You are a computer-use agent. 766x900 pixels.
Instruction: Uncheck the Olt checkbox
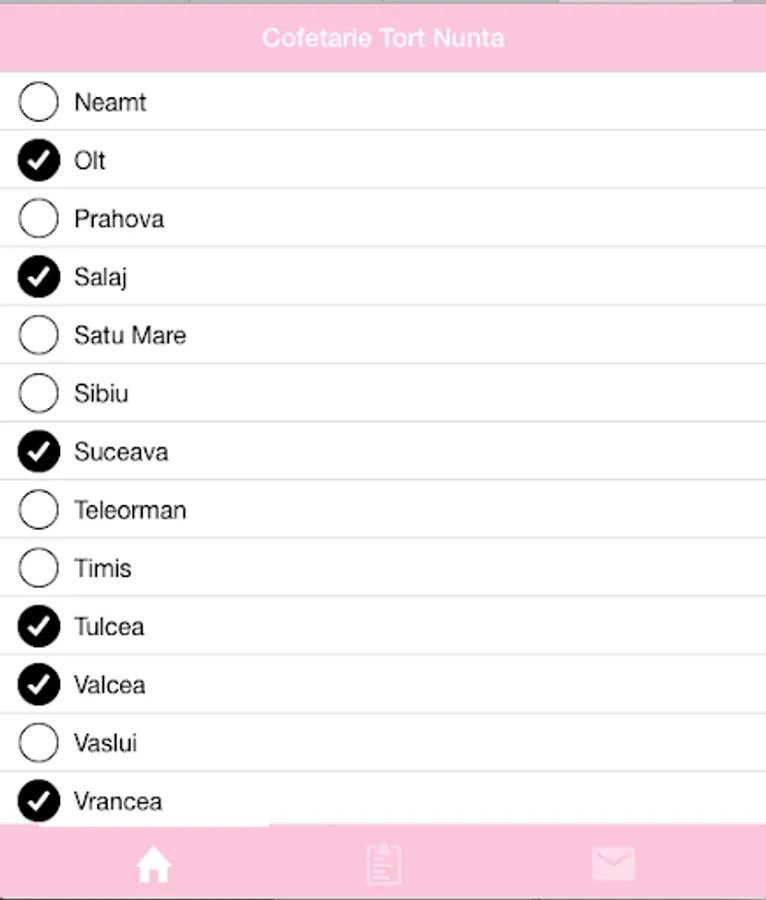pos(39,160)
